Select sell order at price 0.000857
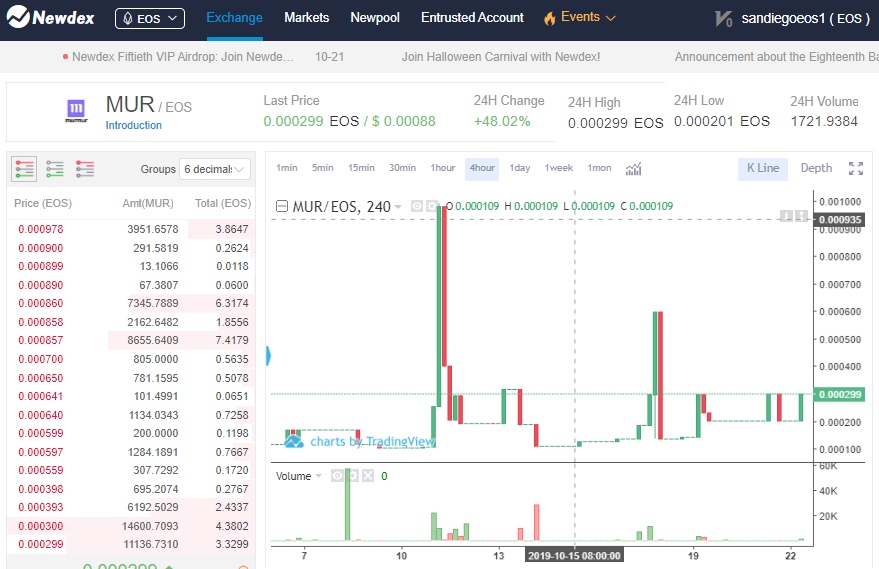Screen dimensions: 879x569 click(131, 340)
